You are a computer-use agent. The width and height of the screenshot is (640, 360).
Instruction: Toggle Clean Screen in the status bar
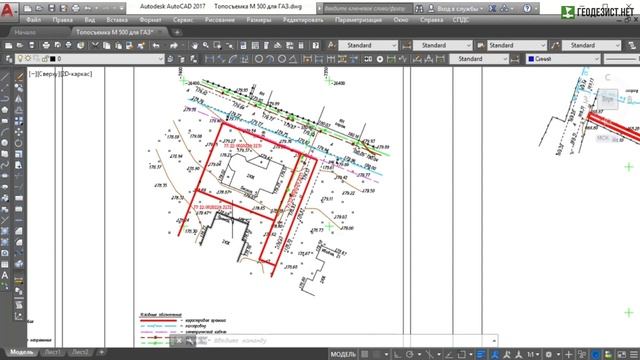[x=621, y=354]
